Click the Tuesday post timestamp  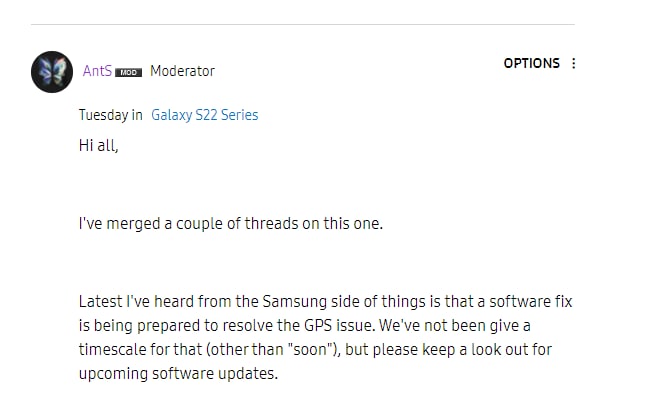(x=103, y=115)
